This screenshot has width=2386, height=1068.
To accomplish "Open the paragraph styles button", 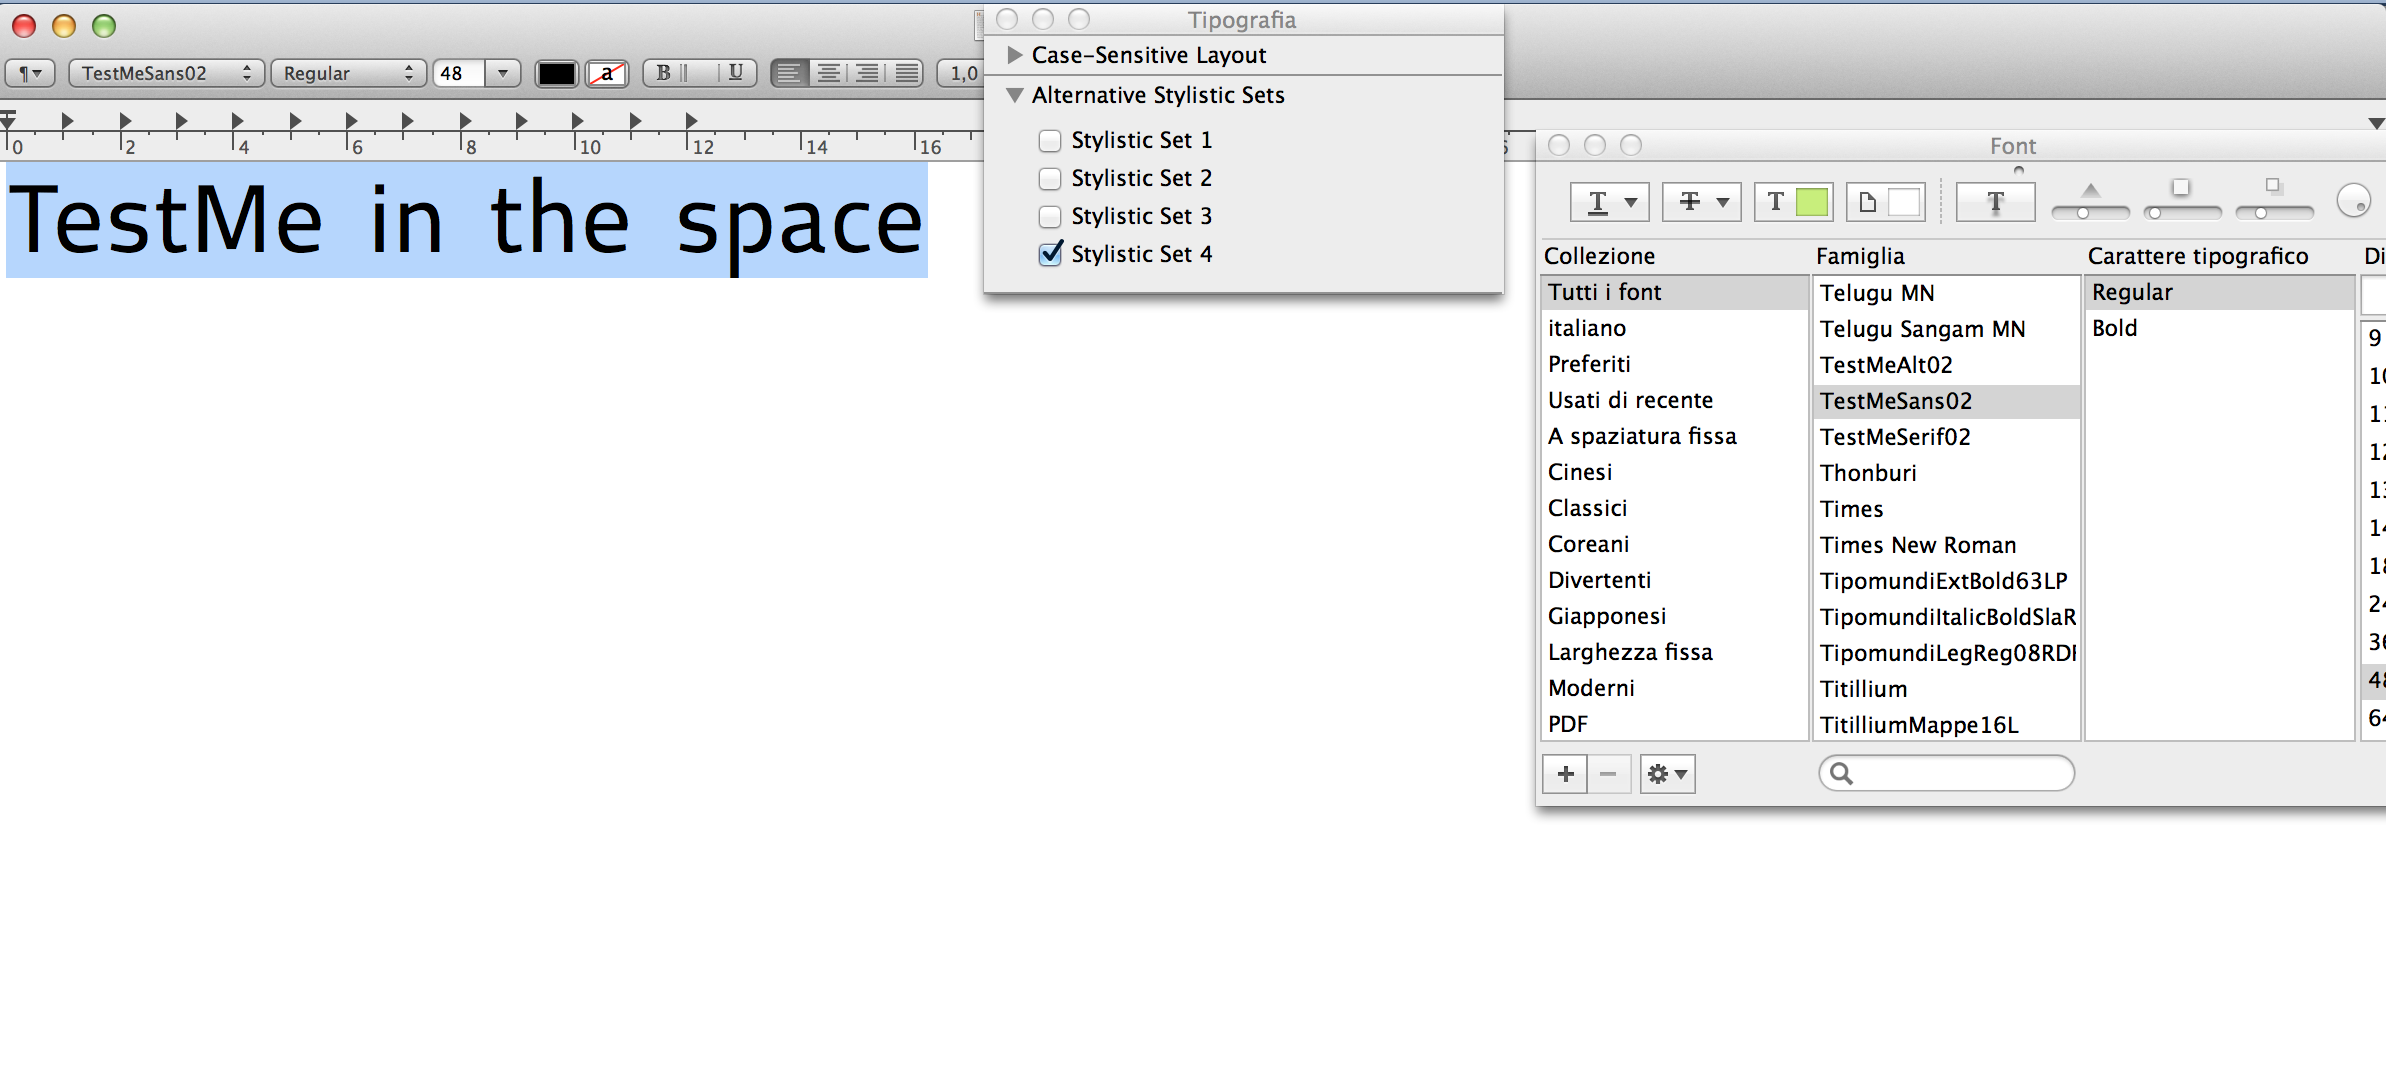I will (x=30, y=73).
